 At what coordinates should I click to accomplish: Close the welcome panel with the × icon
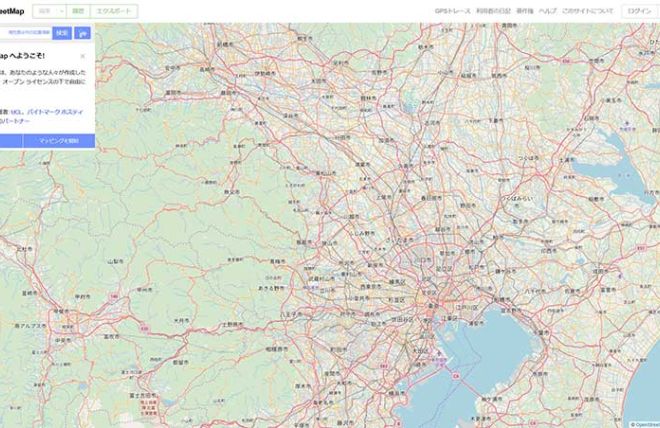82,56
